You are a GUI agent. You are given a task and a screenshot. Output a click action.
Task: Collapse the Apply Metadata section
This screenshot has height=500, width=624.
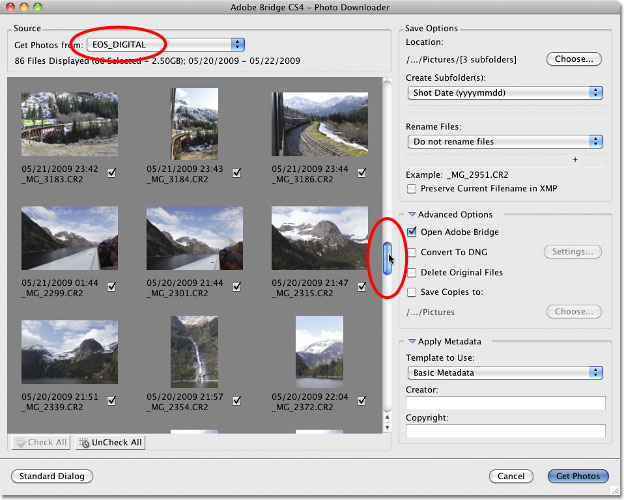tap(412, 342)
